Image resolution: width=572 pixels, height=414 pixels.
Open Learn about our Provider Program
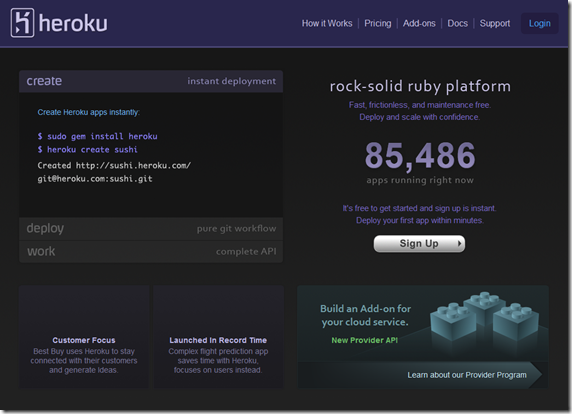[467, 375]
